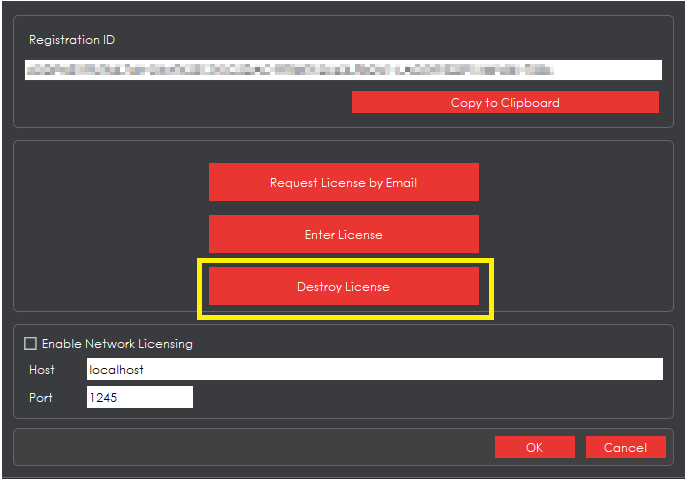Click the Enable Network Licensing label text
692x484 pixels.
117,344
